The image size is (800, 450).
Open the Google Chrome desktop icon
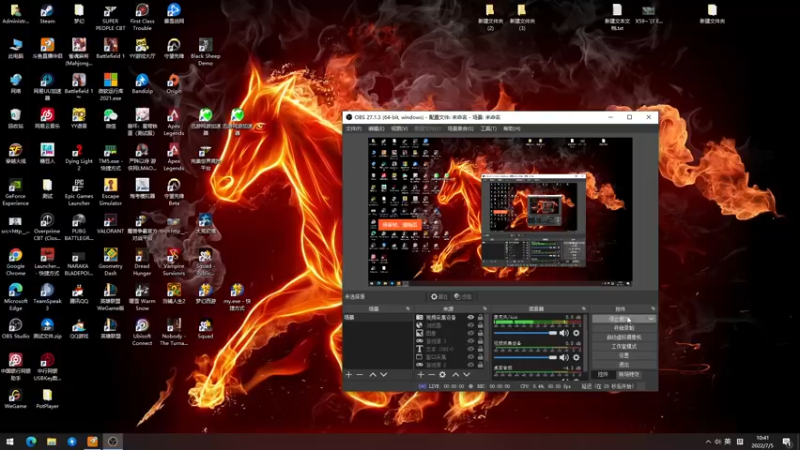coord(15,262)
